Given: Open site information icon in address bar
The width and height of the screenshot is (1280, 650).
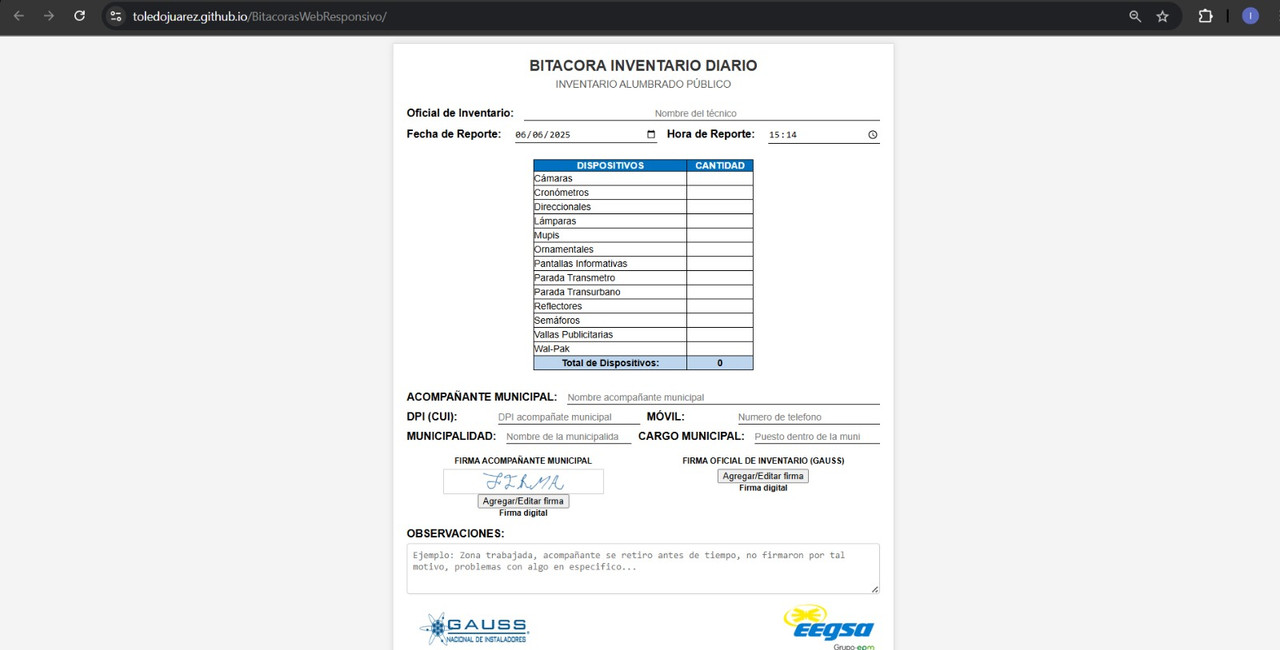Looking at the screenshot, I should coord(116,17).
